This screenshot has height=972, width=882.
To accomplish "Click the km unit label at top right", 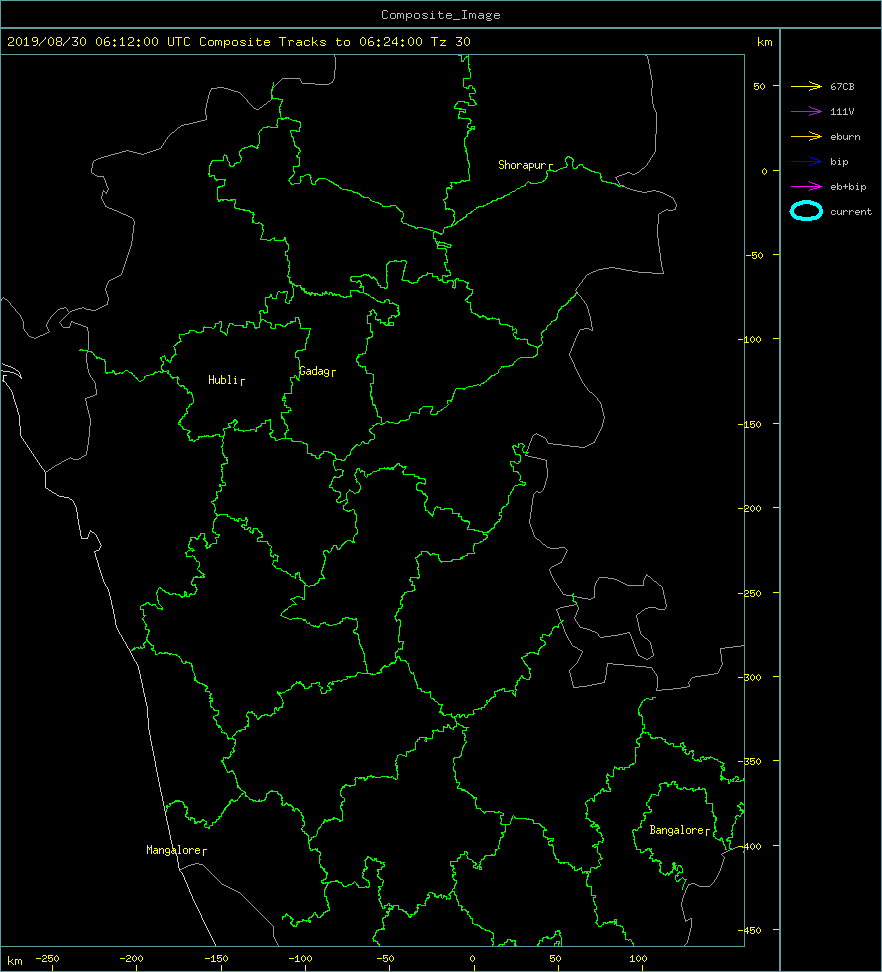I will (x=765, y=42).
